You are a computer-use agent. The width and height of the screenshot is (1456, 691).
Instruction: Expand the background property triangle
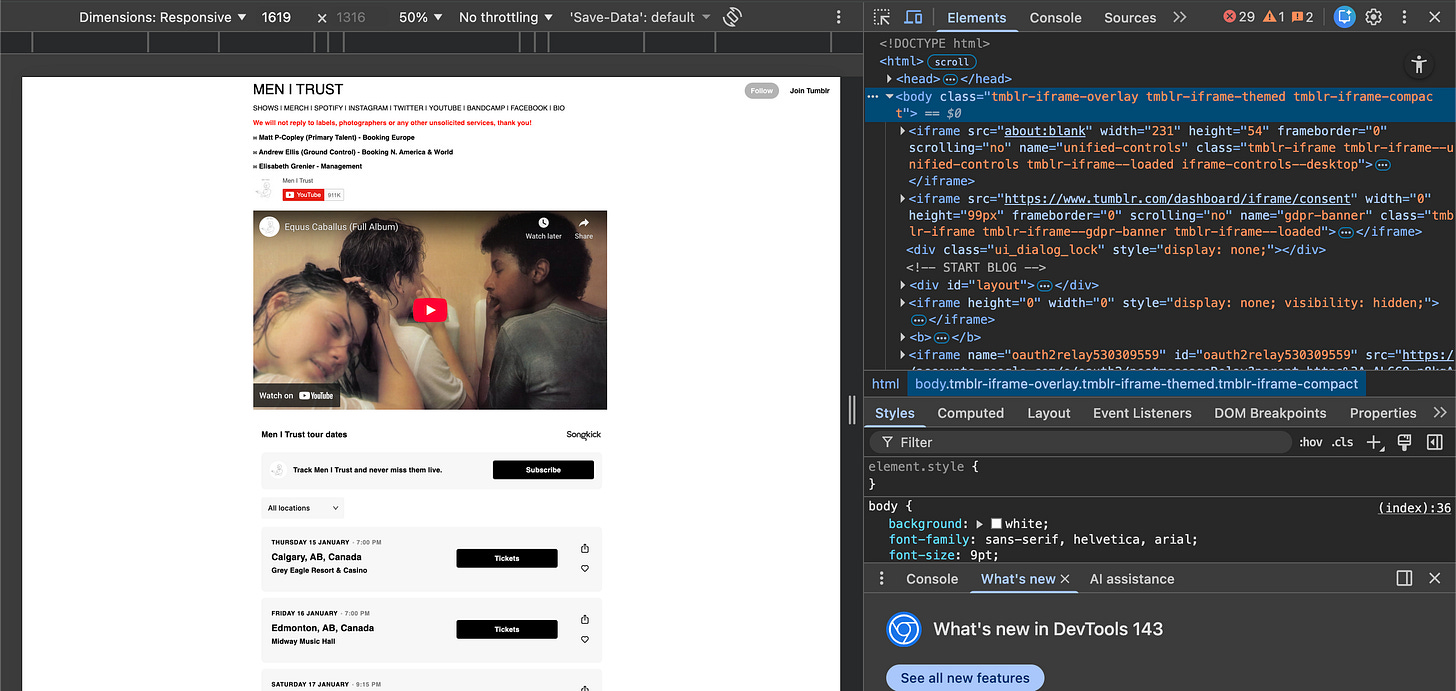pyautogui.click(x=981, y=524)
